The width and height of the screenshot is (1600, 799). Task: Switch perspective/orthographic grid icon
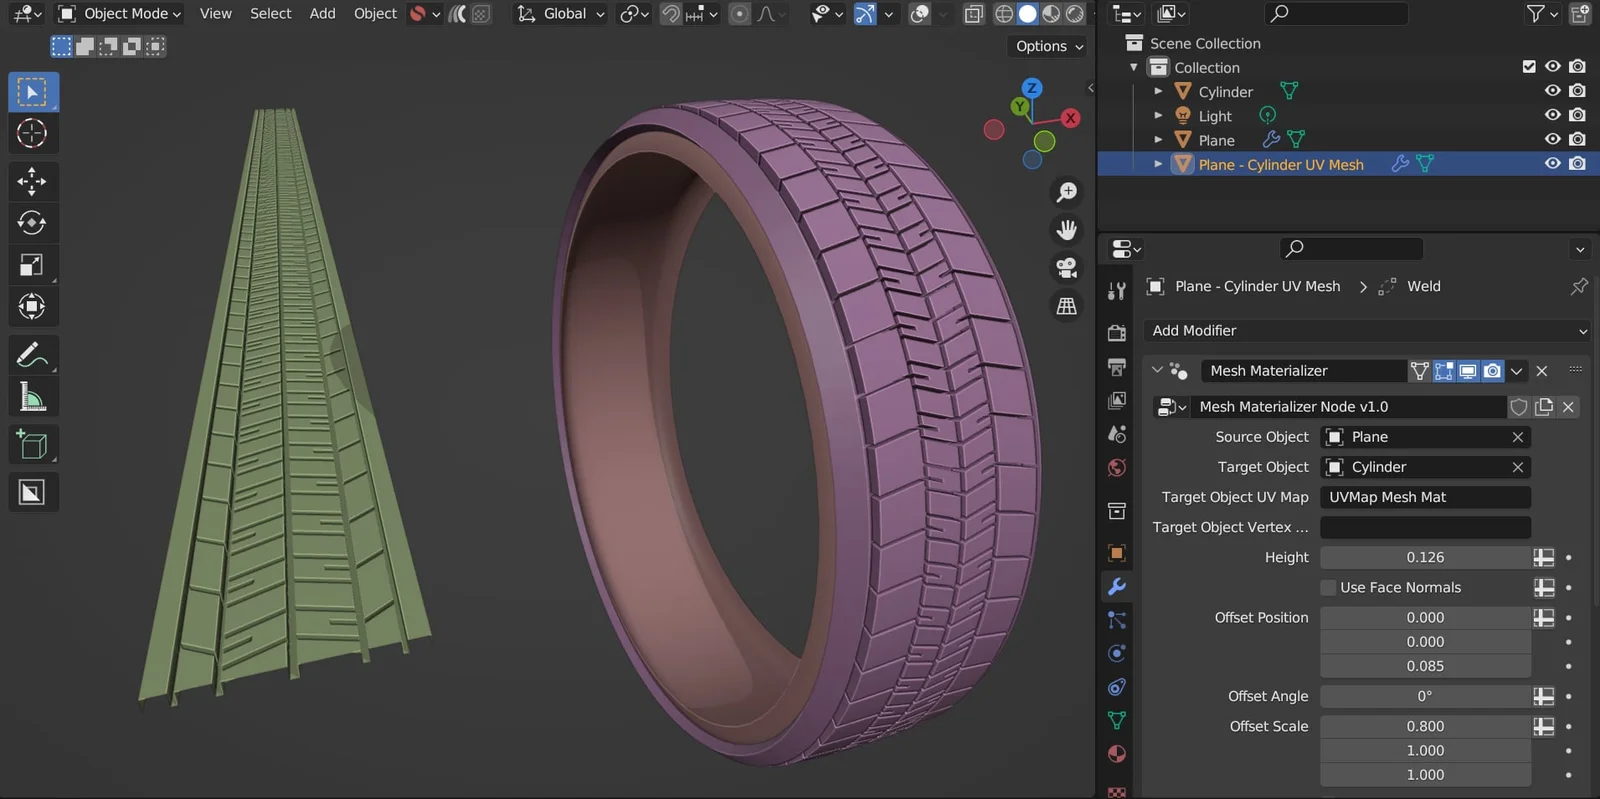coord(1067,306)
